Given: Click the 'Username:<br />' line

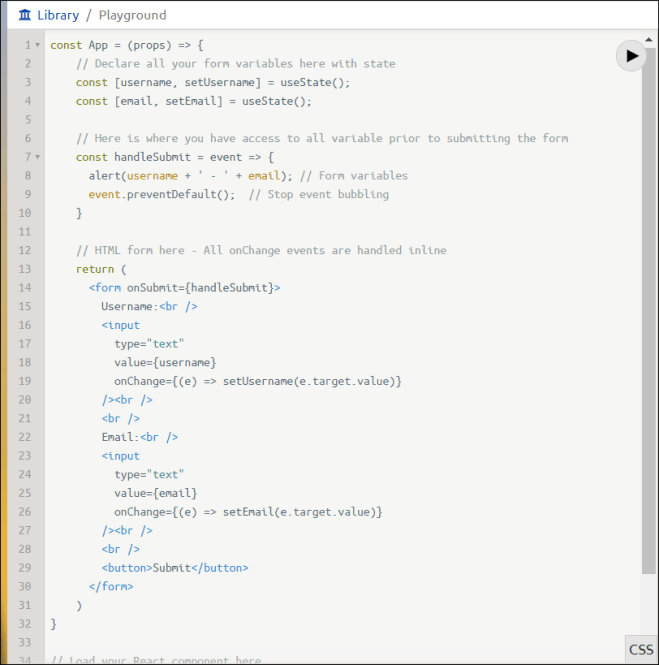Looking at the screenshot, I should (x=149, y=306).
